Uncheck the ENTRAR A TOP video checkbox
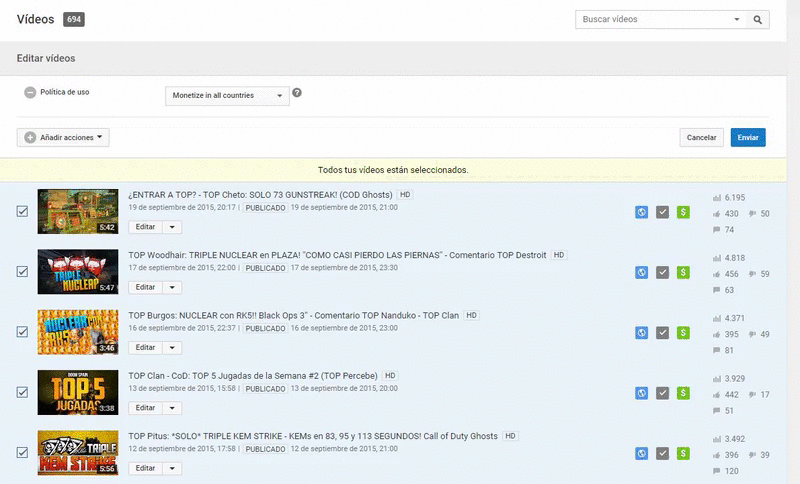The height and width of the screenshot is (484, 800). click(x=22, y=211)
